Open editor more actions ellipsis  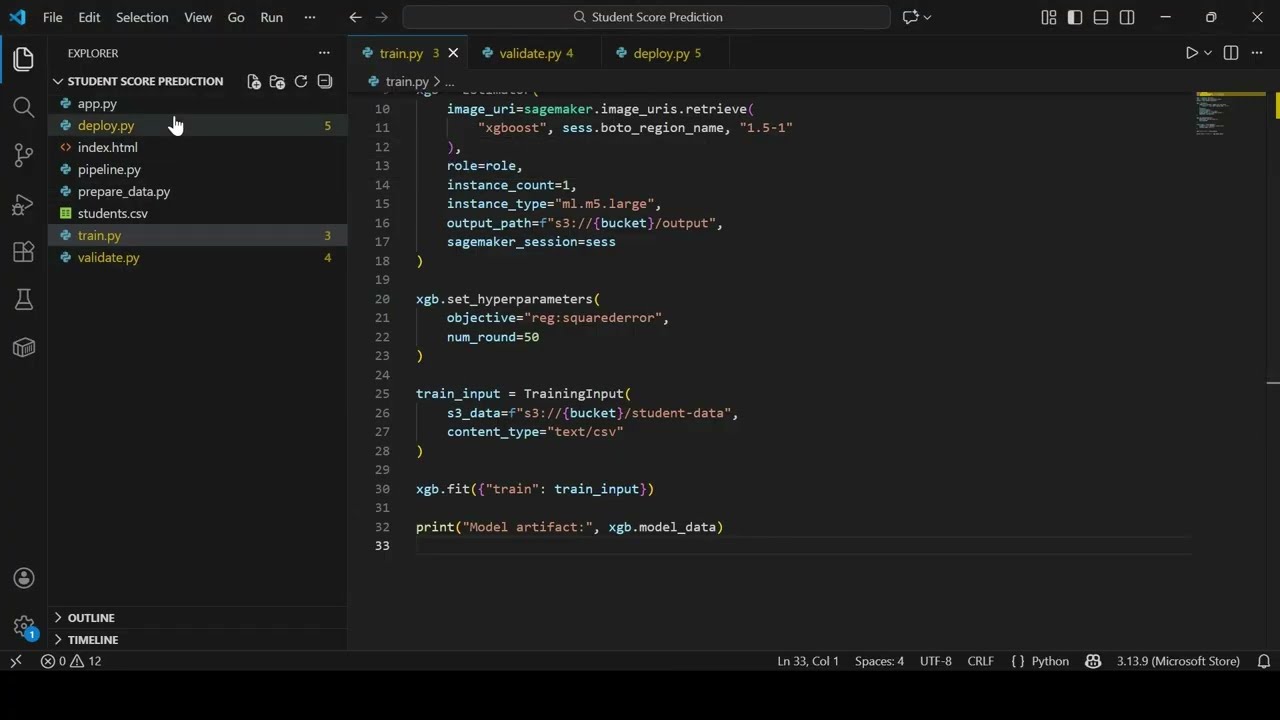click(1257, 53)
